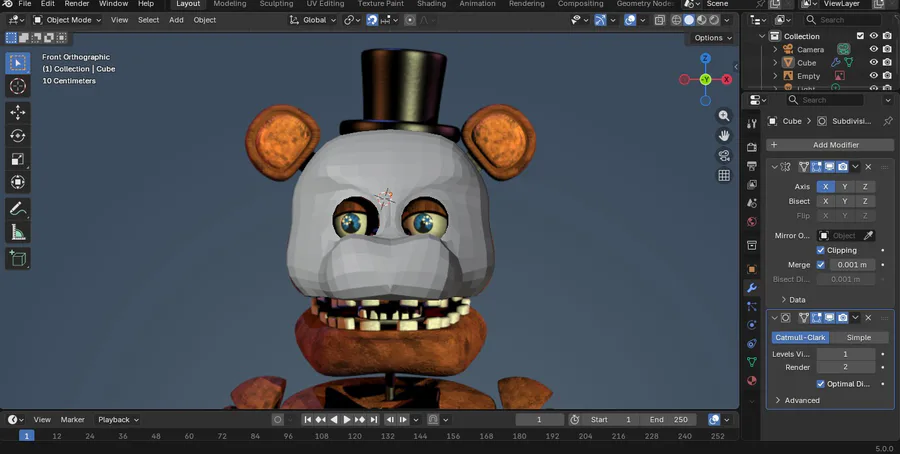Switch to the Shading workspace tab
This screenshot has height=454, width=900.
(431, 3)
